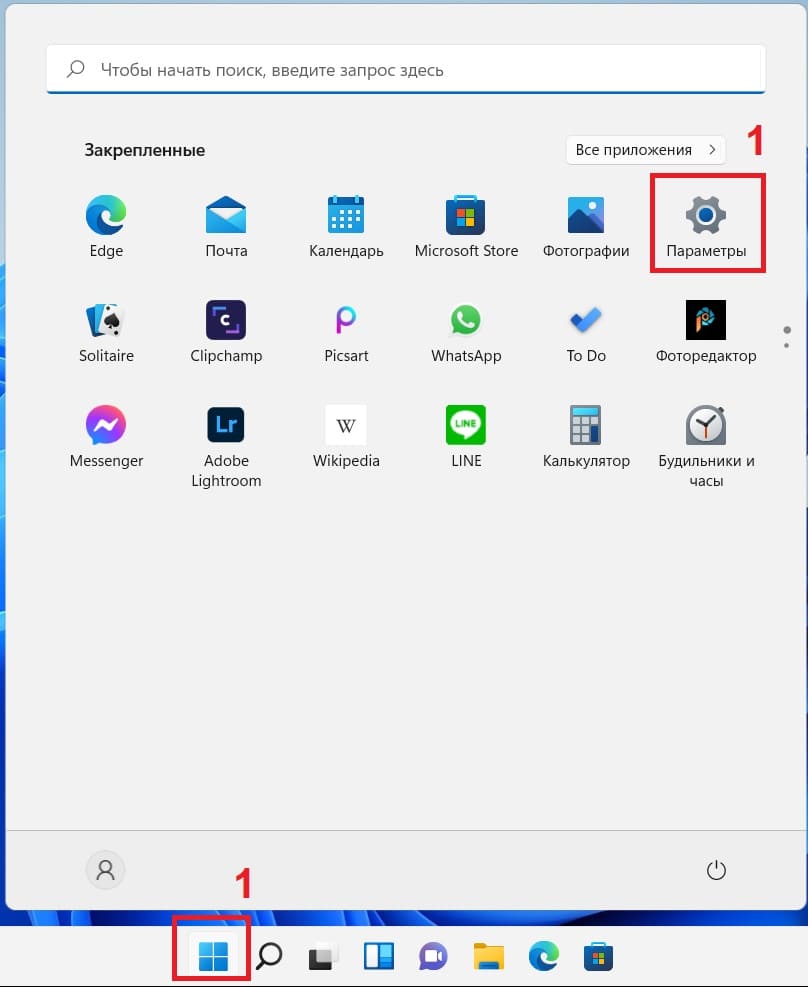This screenshot has height=987, width=808.
Task: Show all apps via Все приложения
Action: pyautogui.click(x=646, y=150)
